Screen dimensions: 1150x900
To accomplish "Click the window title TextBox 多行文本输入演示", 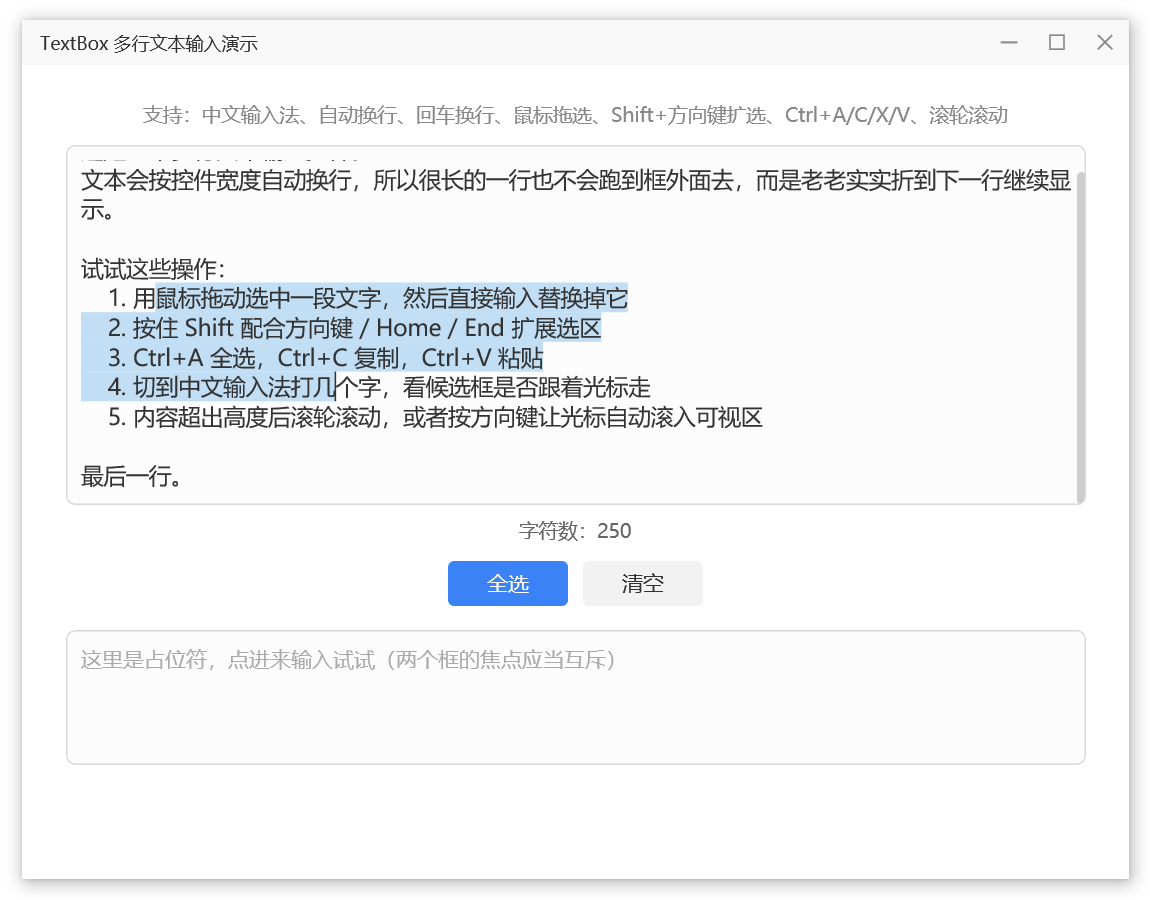I will 149,43.
